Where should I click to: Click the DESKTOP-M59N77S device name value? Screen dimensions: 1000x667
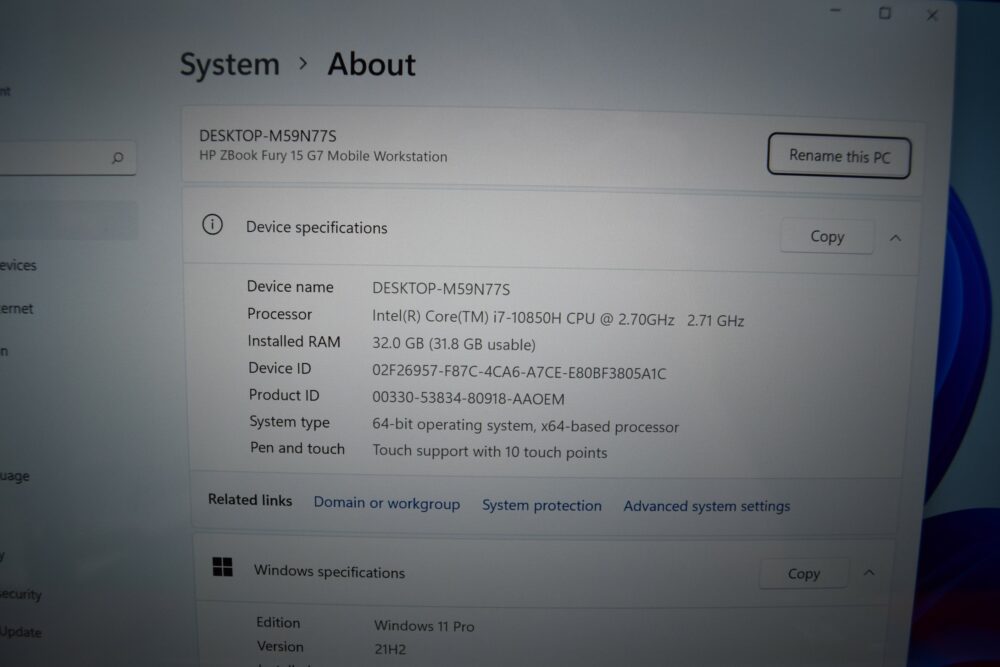coord(441,289)
